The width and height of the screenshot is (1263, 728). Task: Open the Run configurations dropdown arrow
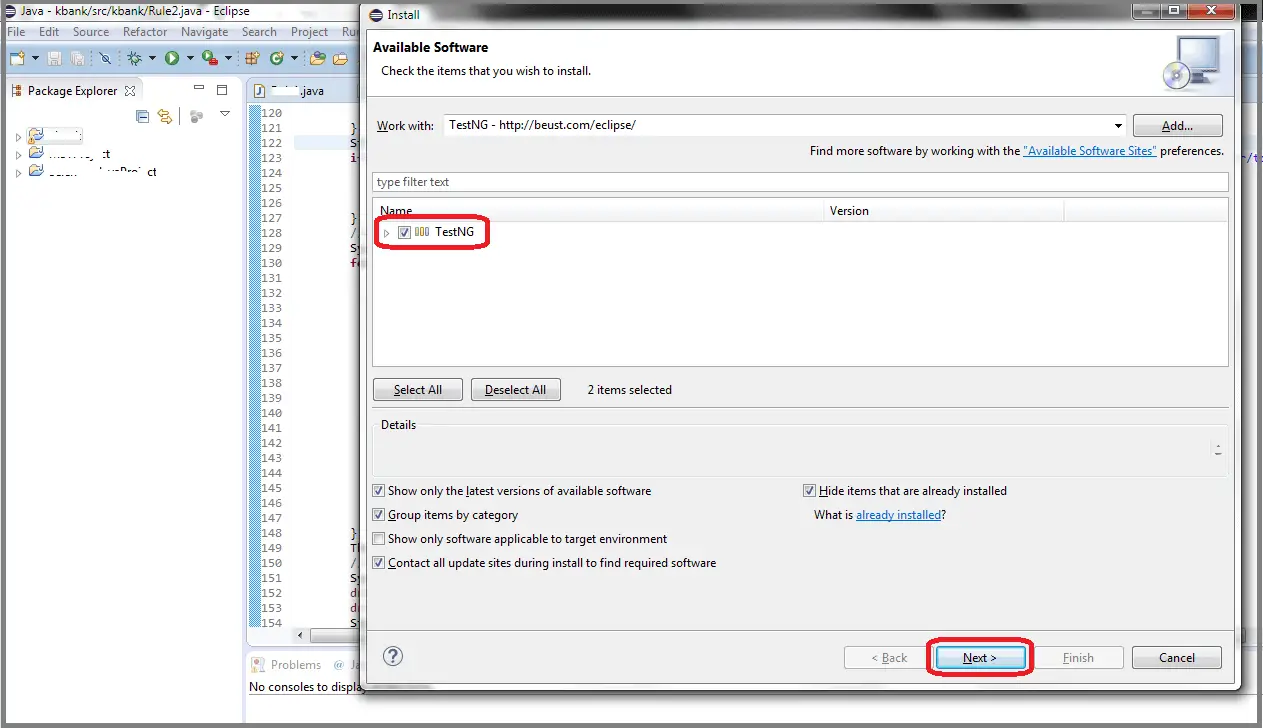(190, 59)
